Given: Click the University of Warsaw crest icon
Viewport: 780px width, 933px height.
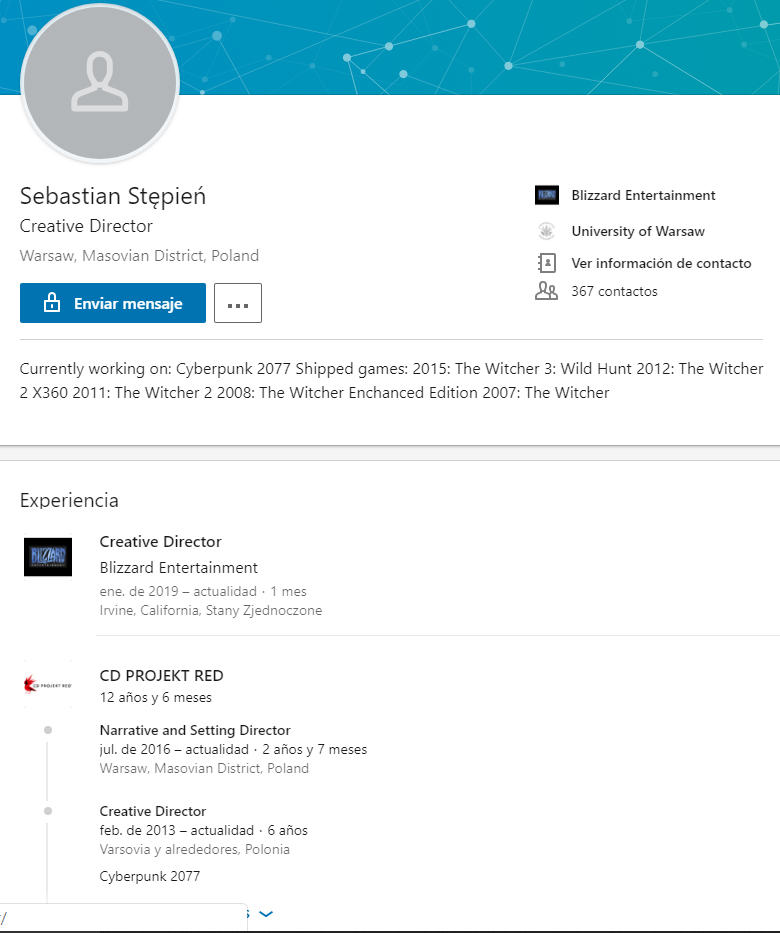Looking at the screenshot, I should (x=546, y=231).
